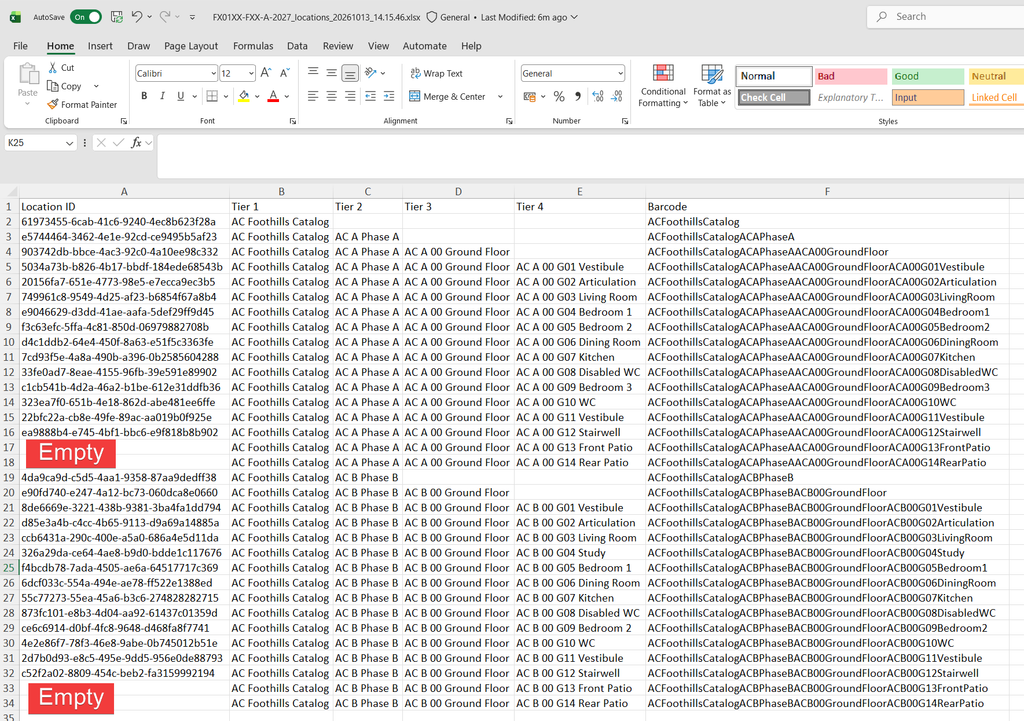Open Number format dialog launcher
The width and height of the screenshot is (1024, 721).
pyautogui.click(x=625, y=121)
